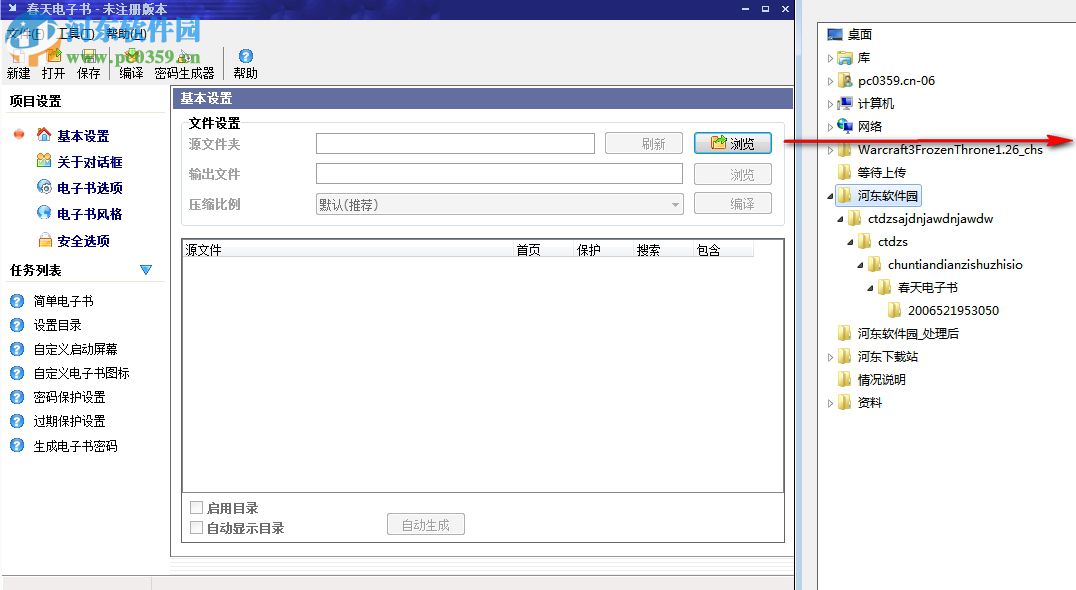Screen dimensions: 1076x590
Task: Toggle the 自动显示目录 checkbox
Action: [x=196, y=528]
